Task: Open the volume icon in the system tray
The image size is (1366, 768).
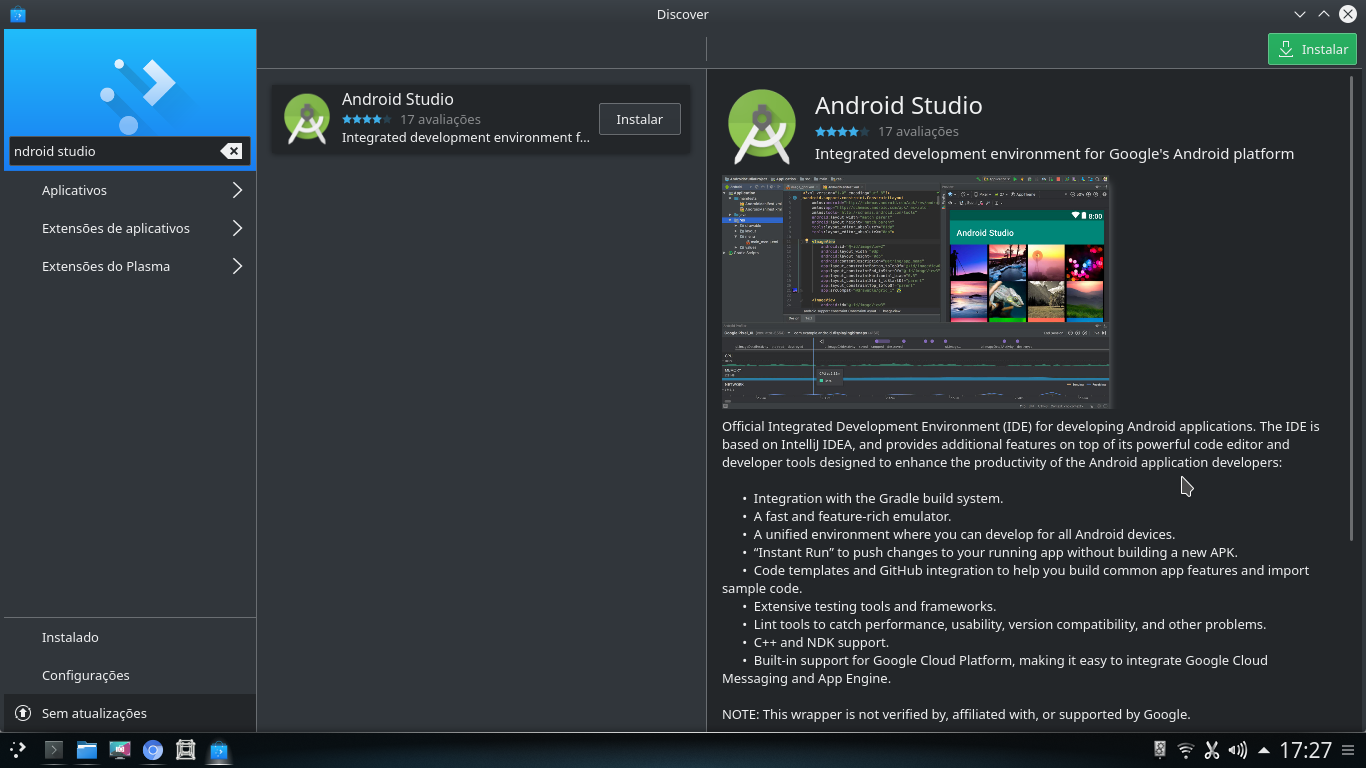Action: [x=1237, y=749]
